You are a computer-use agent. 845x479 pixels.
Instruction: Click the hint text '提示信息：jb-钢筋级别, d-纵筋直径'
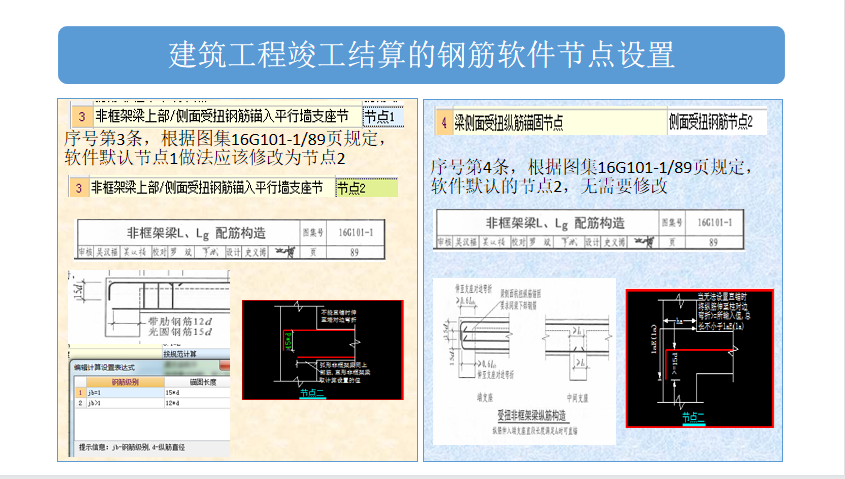click(x=131, y=447)
